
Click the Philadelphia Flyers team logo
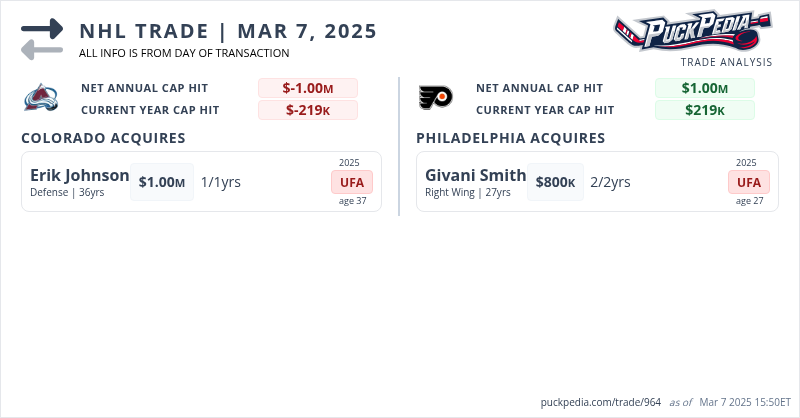tap(436, 97)
